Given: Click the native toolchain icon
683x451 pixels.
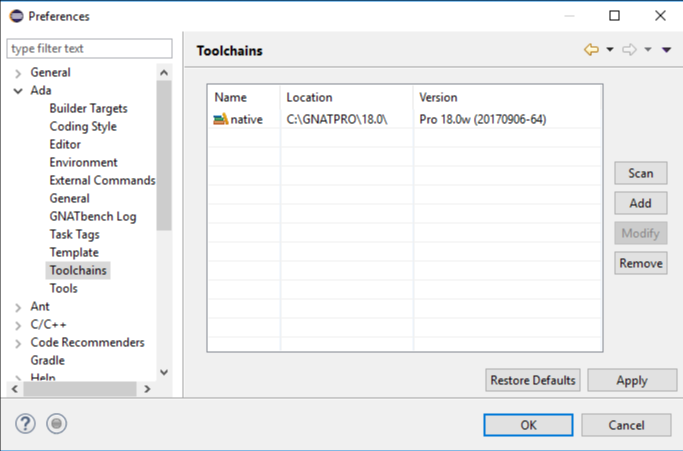Looking at the screenshot, I should coord(220,119).
